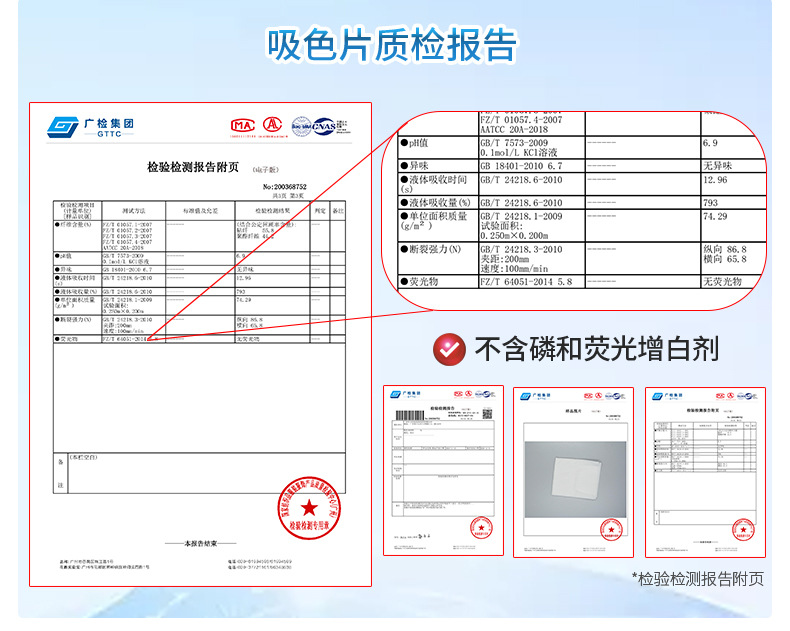The height and width of the screenshot is (631, 790).
Task: Click GB/T 24218.3-2010 in the enlarged table
Action: 521,249
